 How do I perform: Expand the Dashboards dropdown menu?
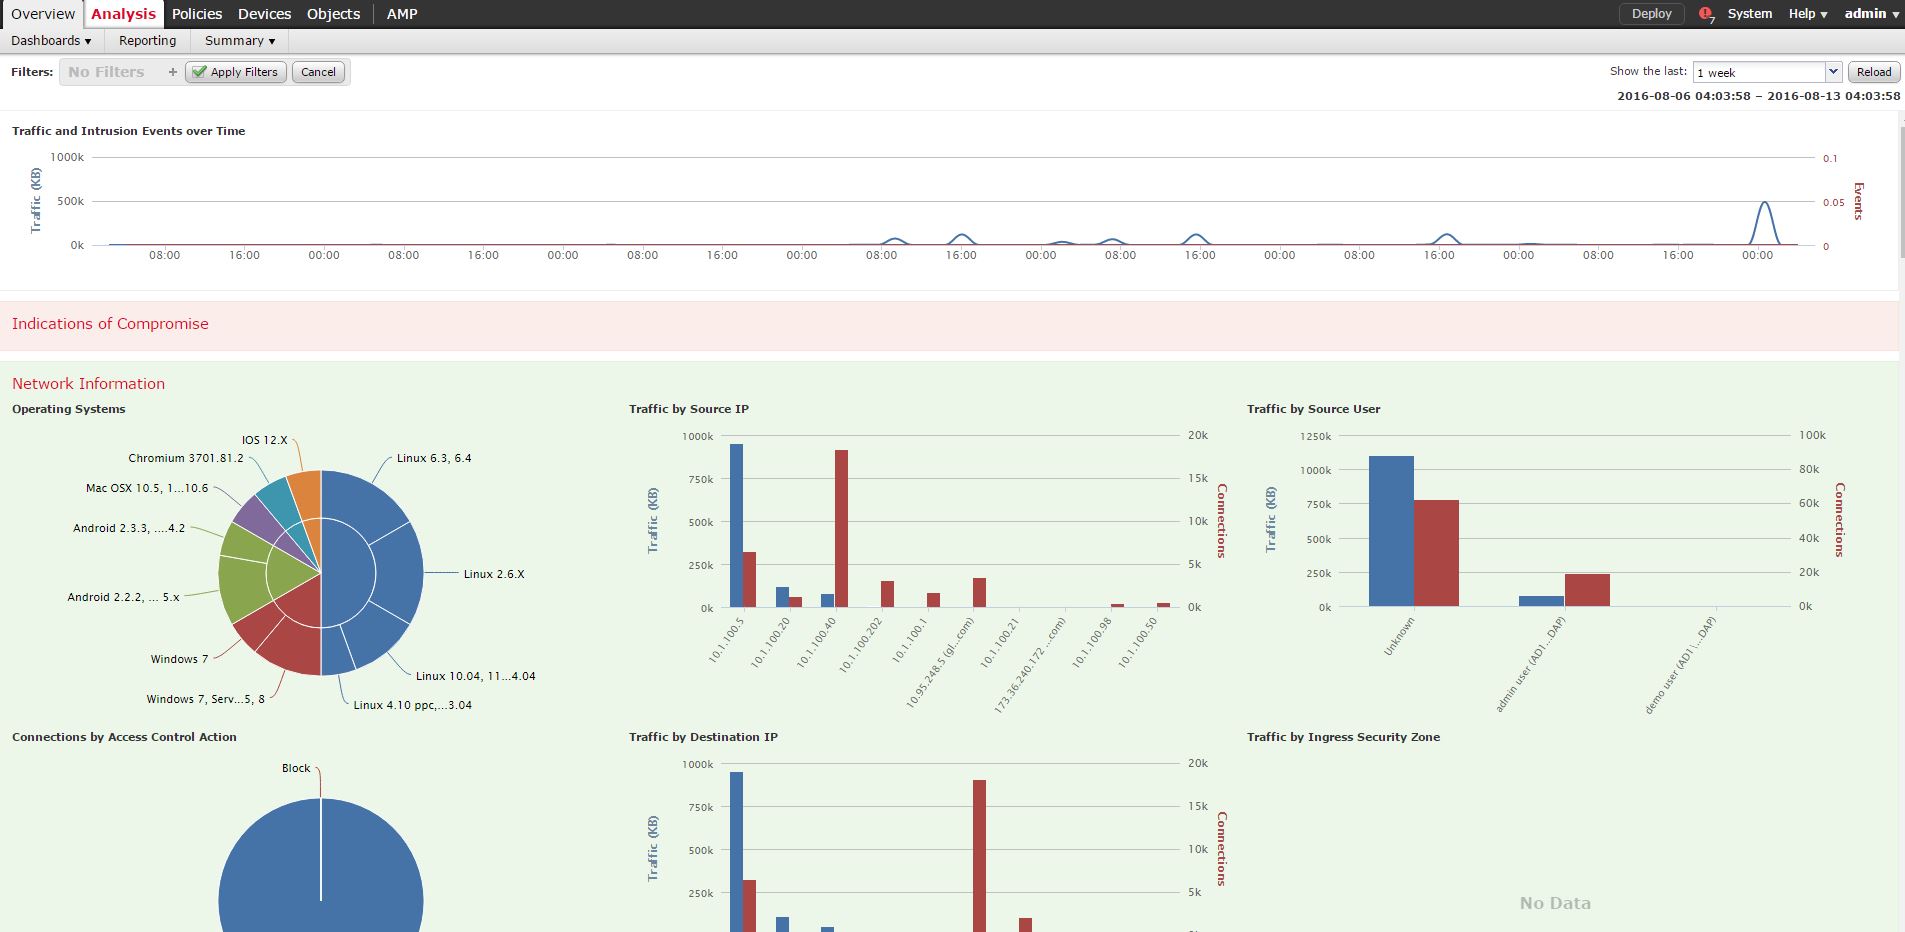[x=51, y=41]
